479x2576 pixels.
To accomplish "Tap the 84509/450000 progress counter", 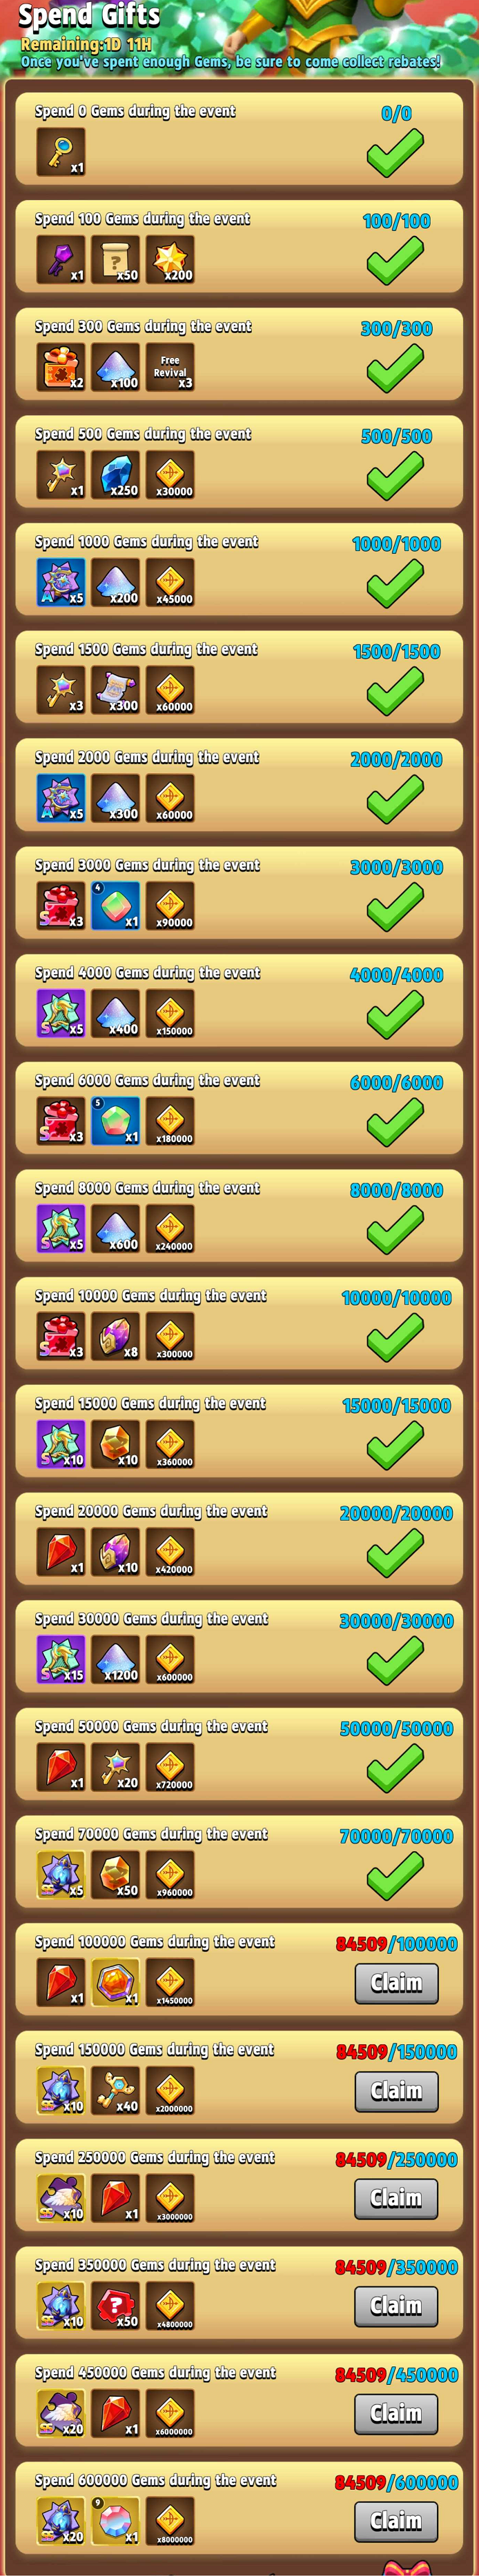I will point(397,2375).
